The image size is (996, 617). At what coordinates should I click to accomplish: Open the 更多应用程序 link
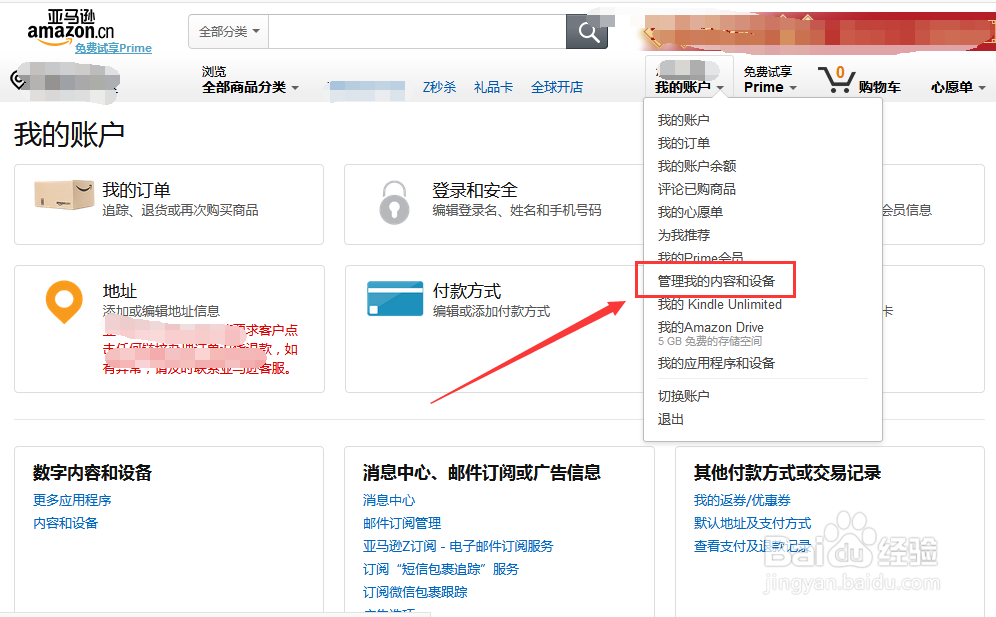72,500
